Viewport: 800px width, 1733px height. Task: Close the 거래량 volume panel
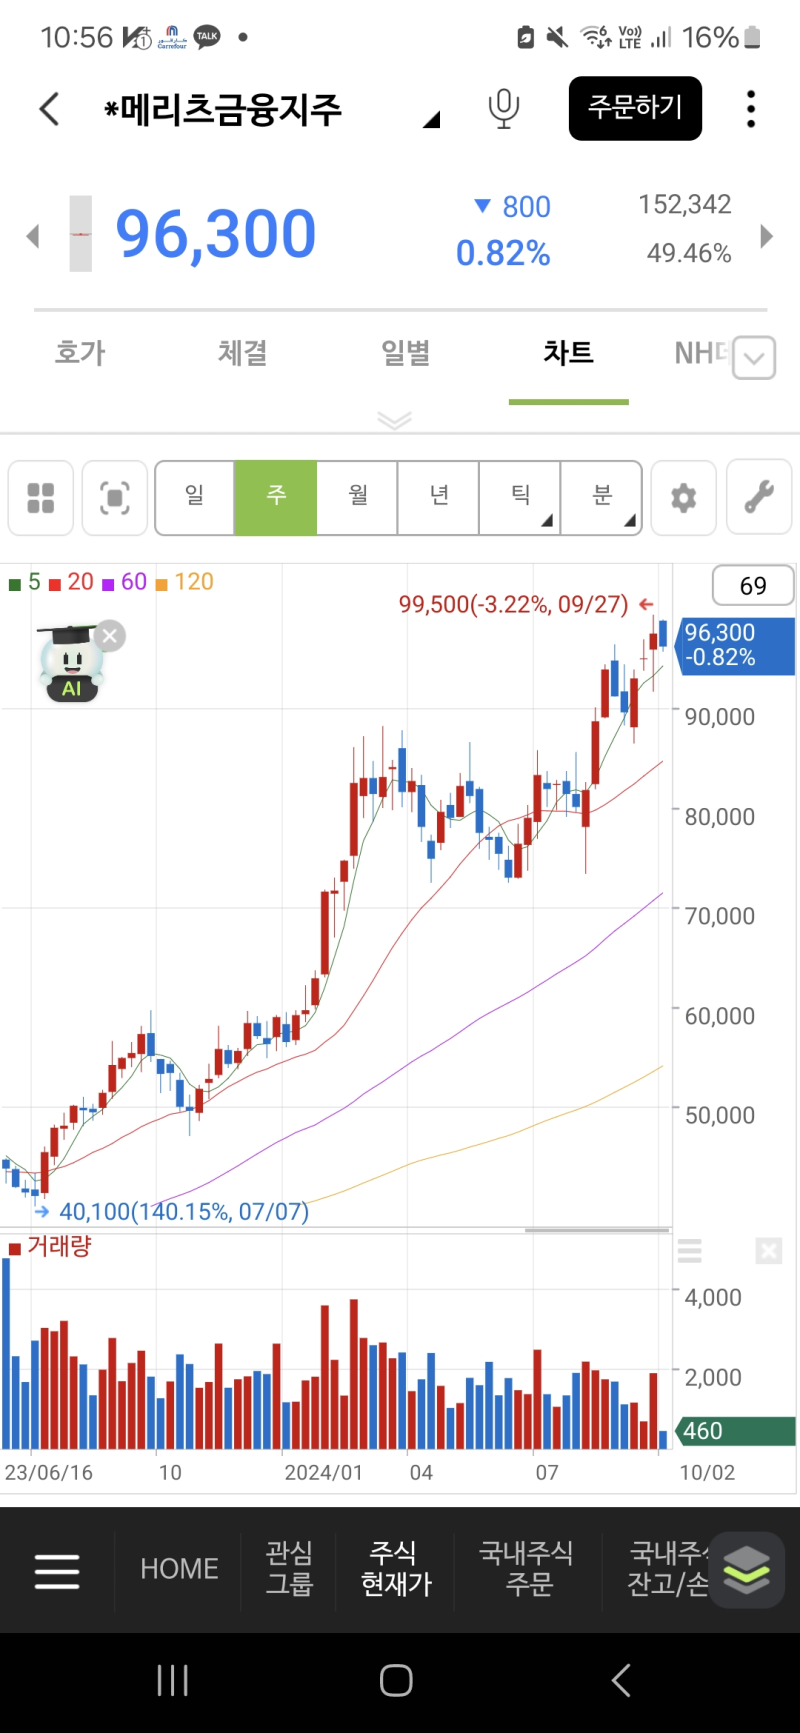tap(769, 1250)
